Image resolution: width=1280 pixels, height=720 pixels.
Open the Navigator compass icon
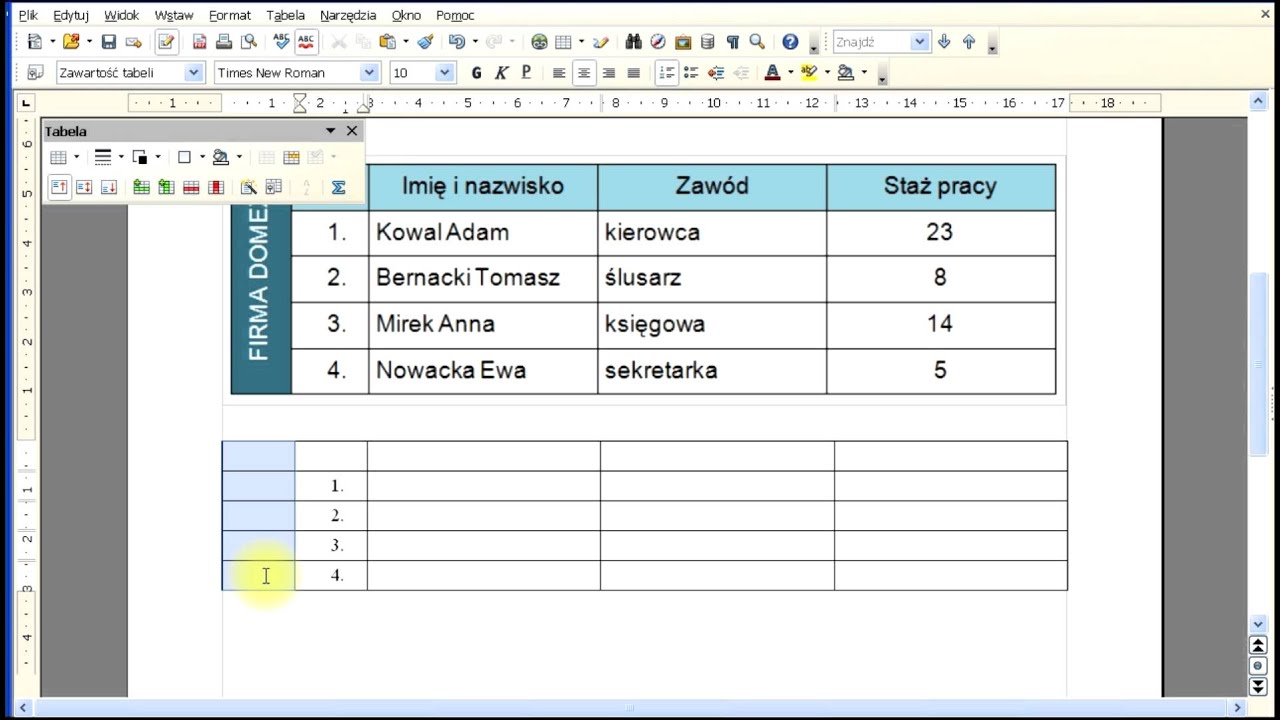(x=658, y=42)
